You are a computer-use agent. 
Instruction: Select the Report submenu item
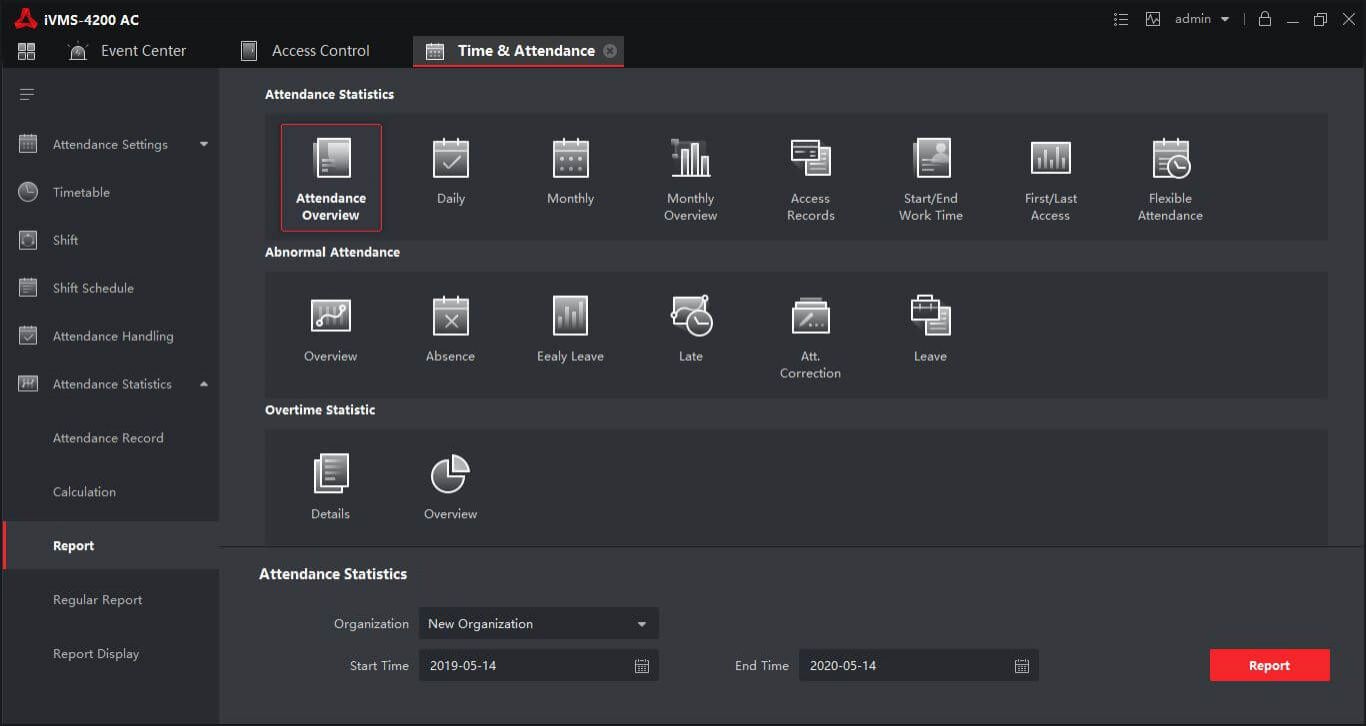tap(111, 546)
